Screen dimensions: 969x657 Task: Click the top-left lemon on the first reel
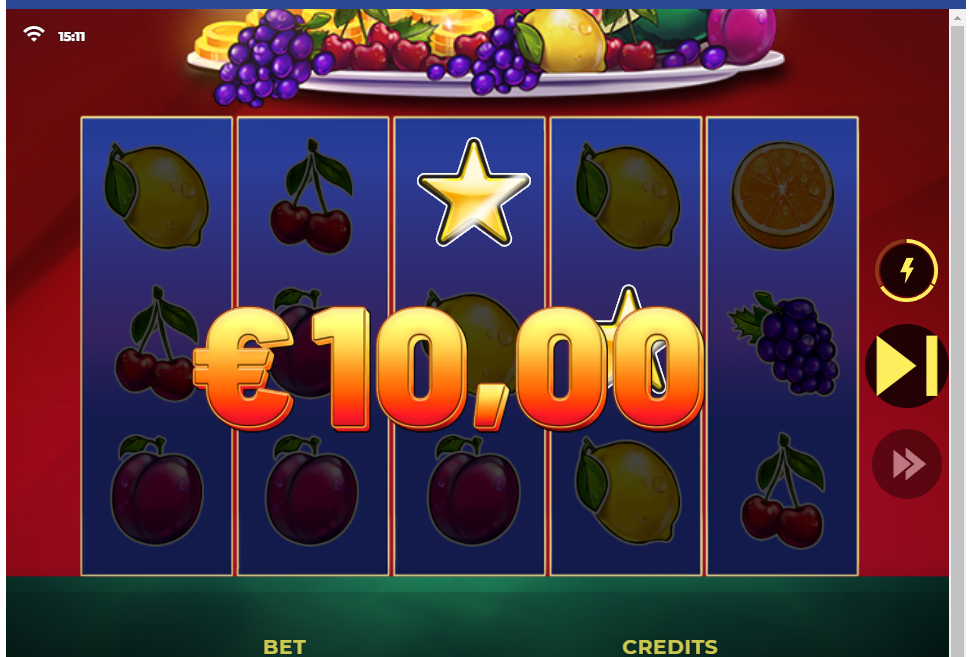tap(157, 196)
